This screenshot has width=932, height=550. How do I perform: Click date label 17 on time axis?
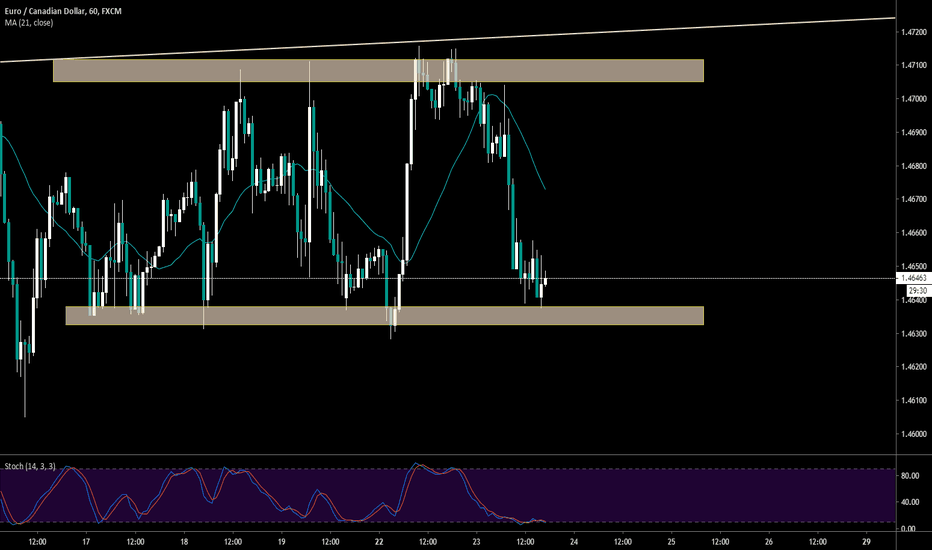coord(86,542)
